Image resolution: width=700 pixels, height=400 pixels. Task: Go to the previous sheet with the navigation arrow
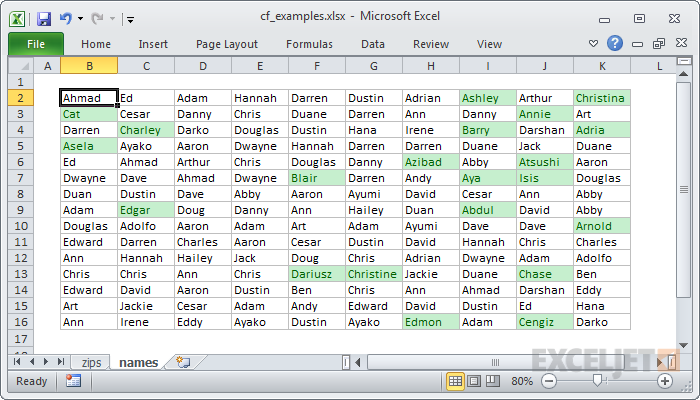(x=32, y=362)
